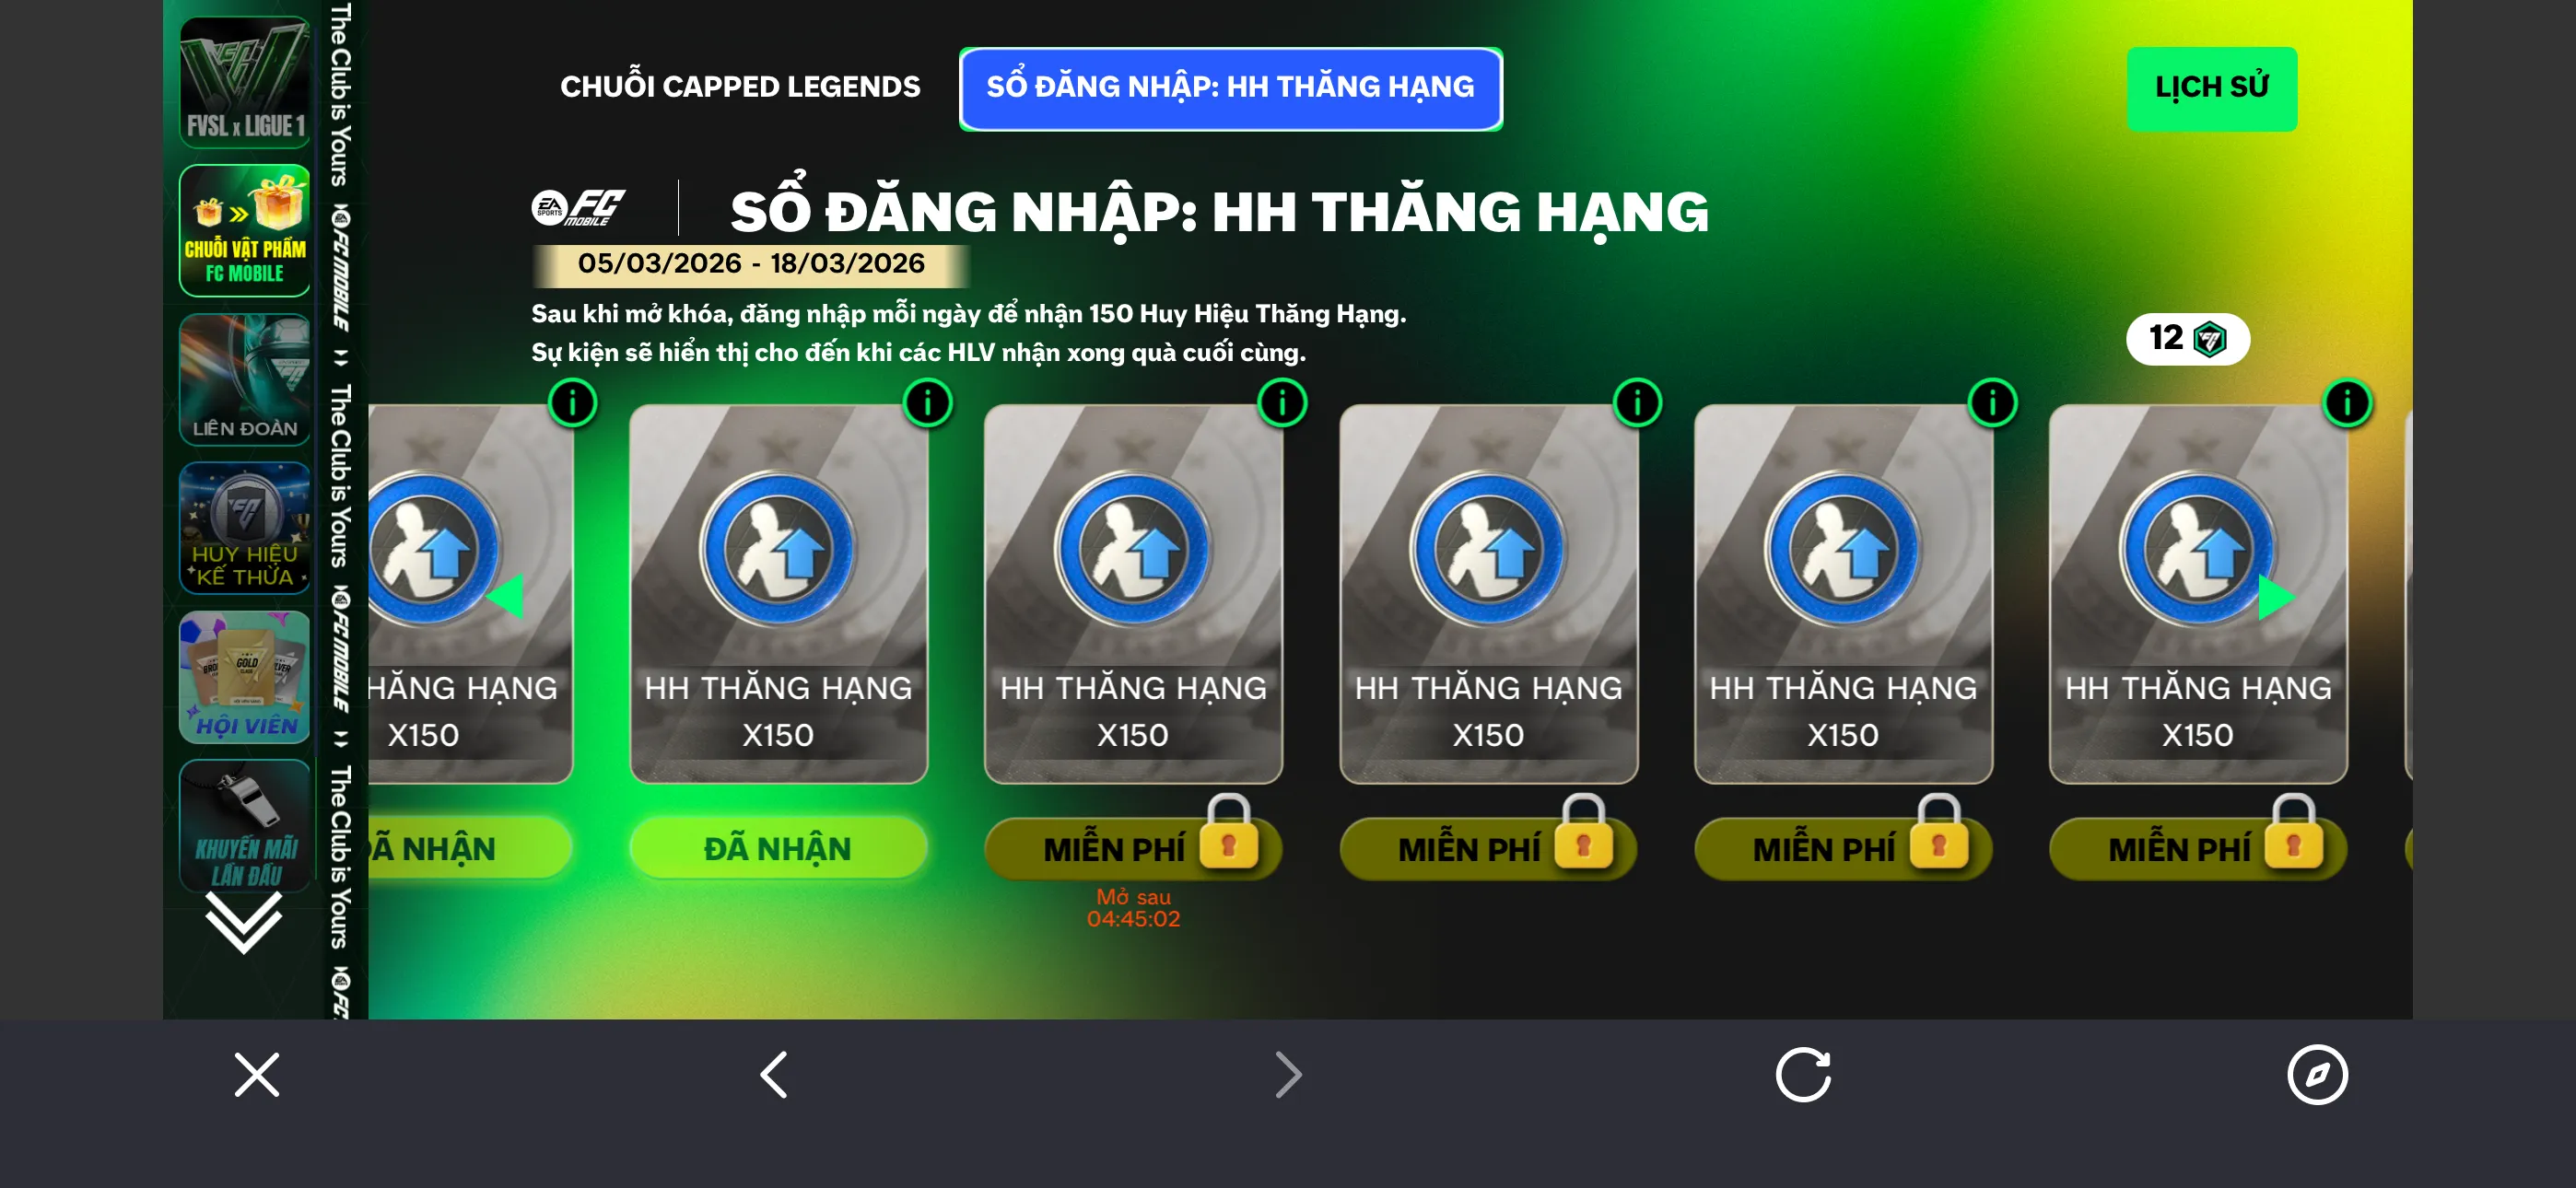Open the FVSL x LIGUE 1 sidebar event
Image resolution: width=2576 pixels, height=1188 pixels.
pos(245,81)
